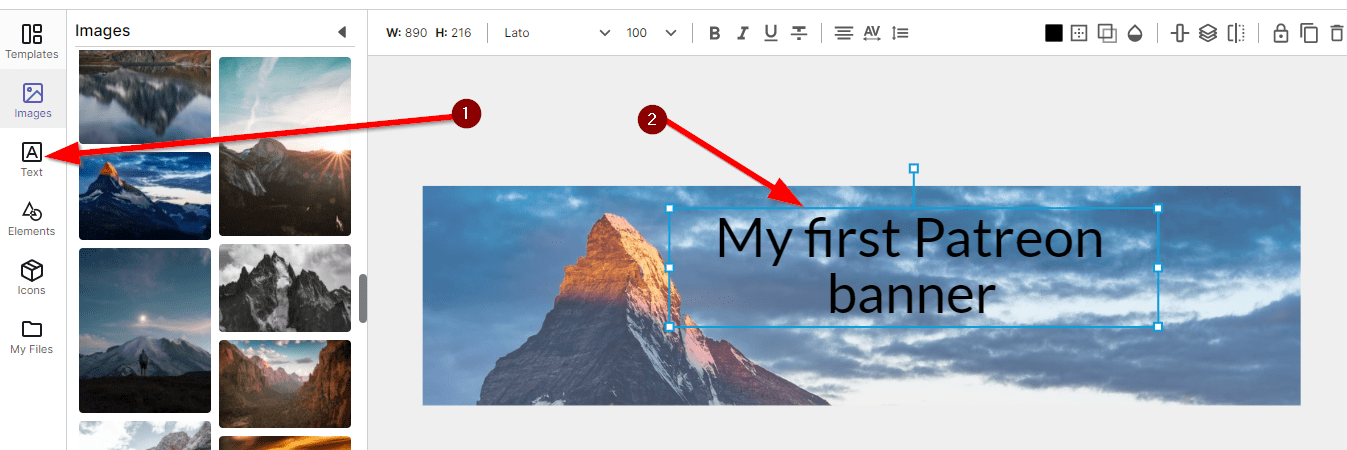Apply strikethrough to the text
Viewport: 1347px width, 450px height.
click(799, 33)
